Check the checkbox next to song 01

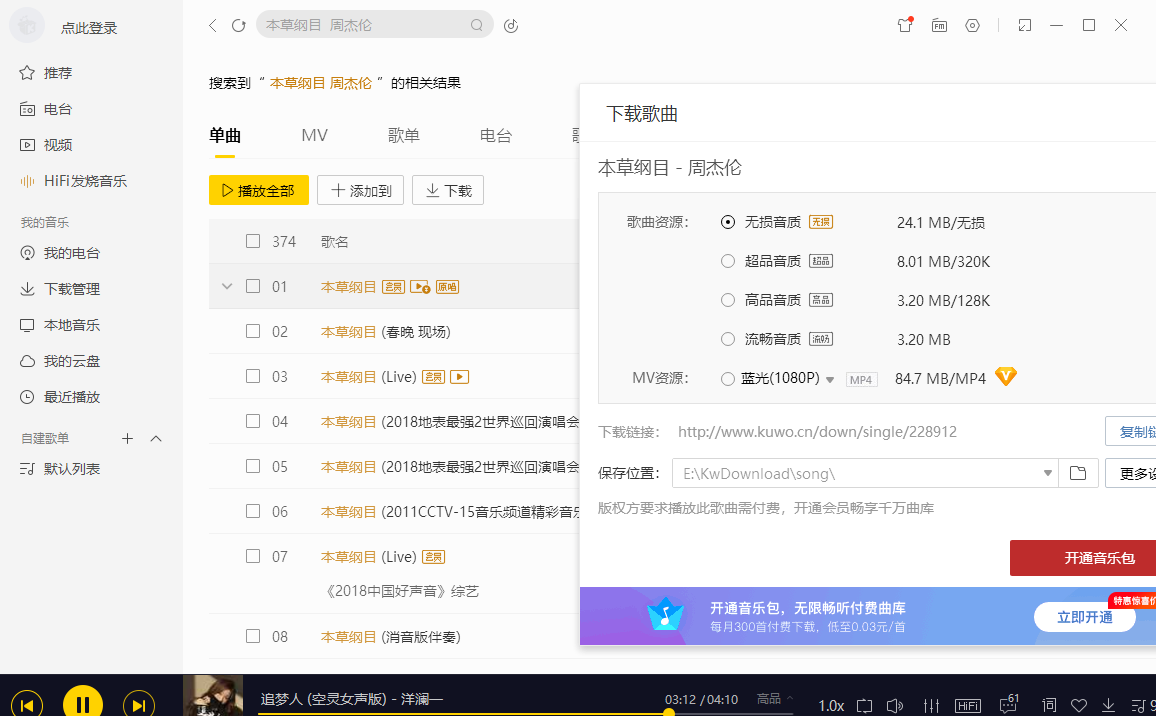point(253,285)
